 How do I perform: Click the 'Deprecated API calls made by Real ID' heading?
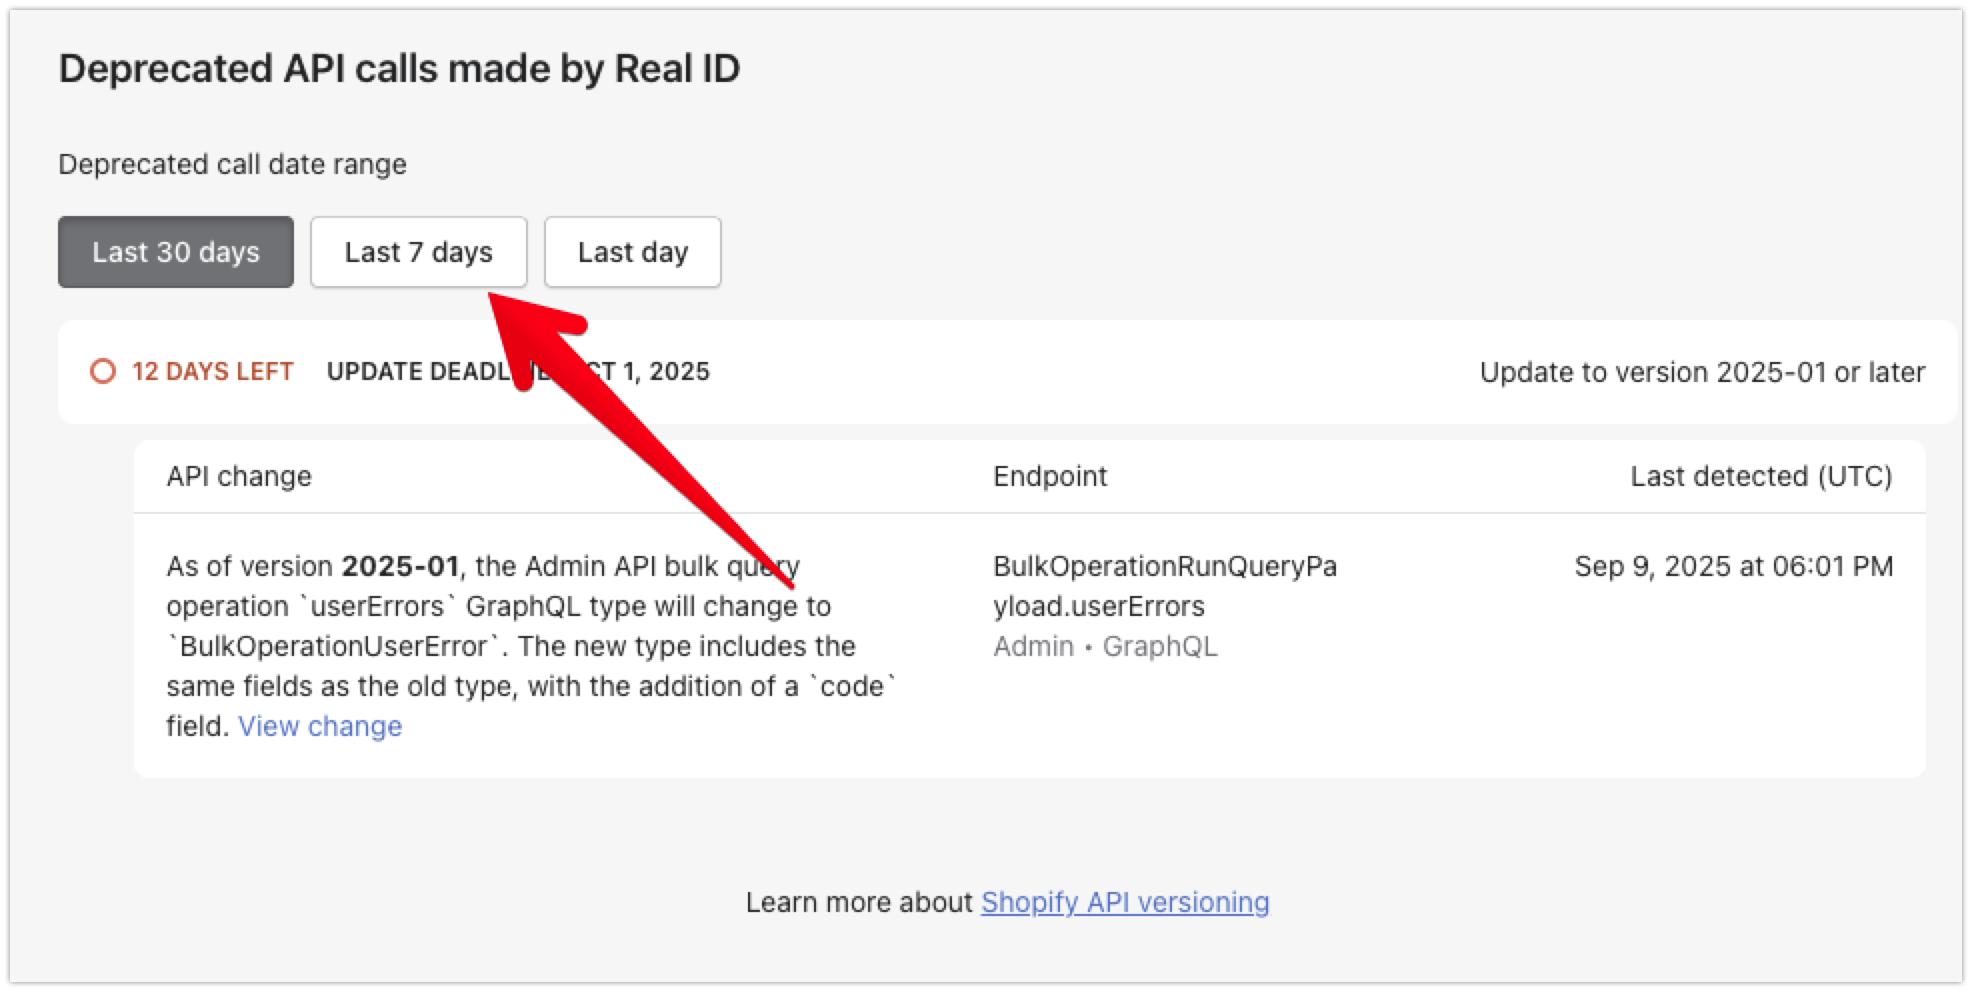(x=399, y=69)
